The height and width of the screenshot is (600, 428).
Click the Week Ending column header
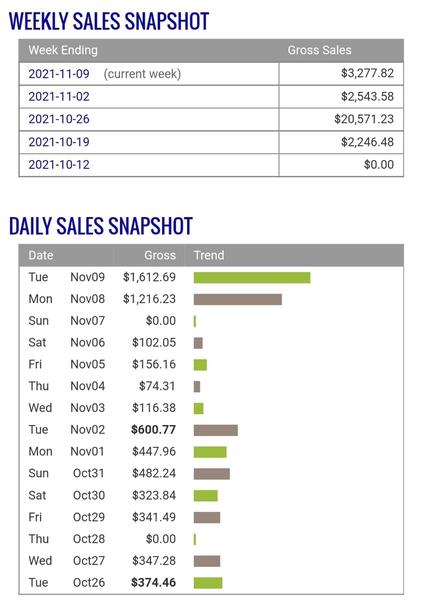(x=63, y=50)
